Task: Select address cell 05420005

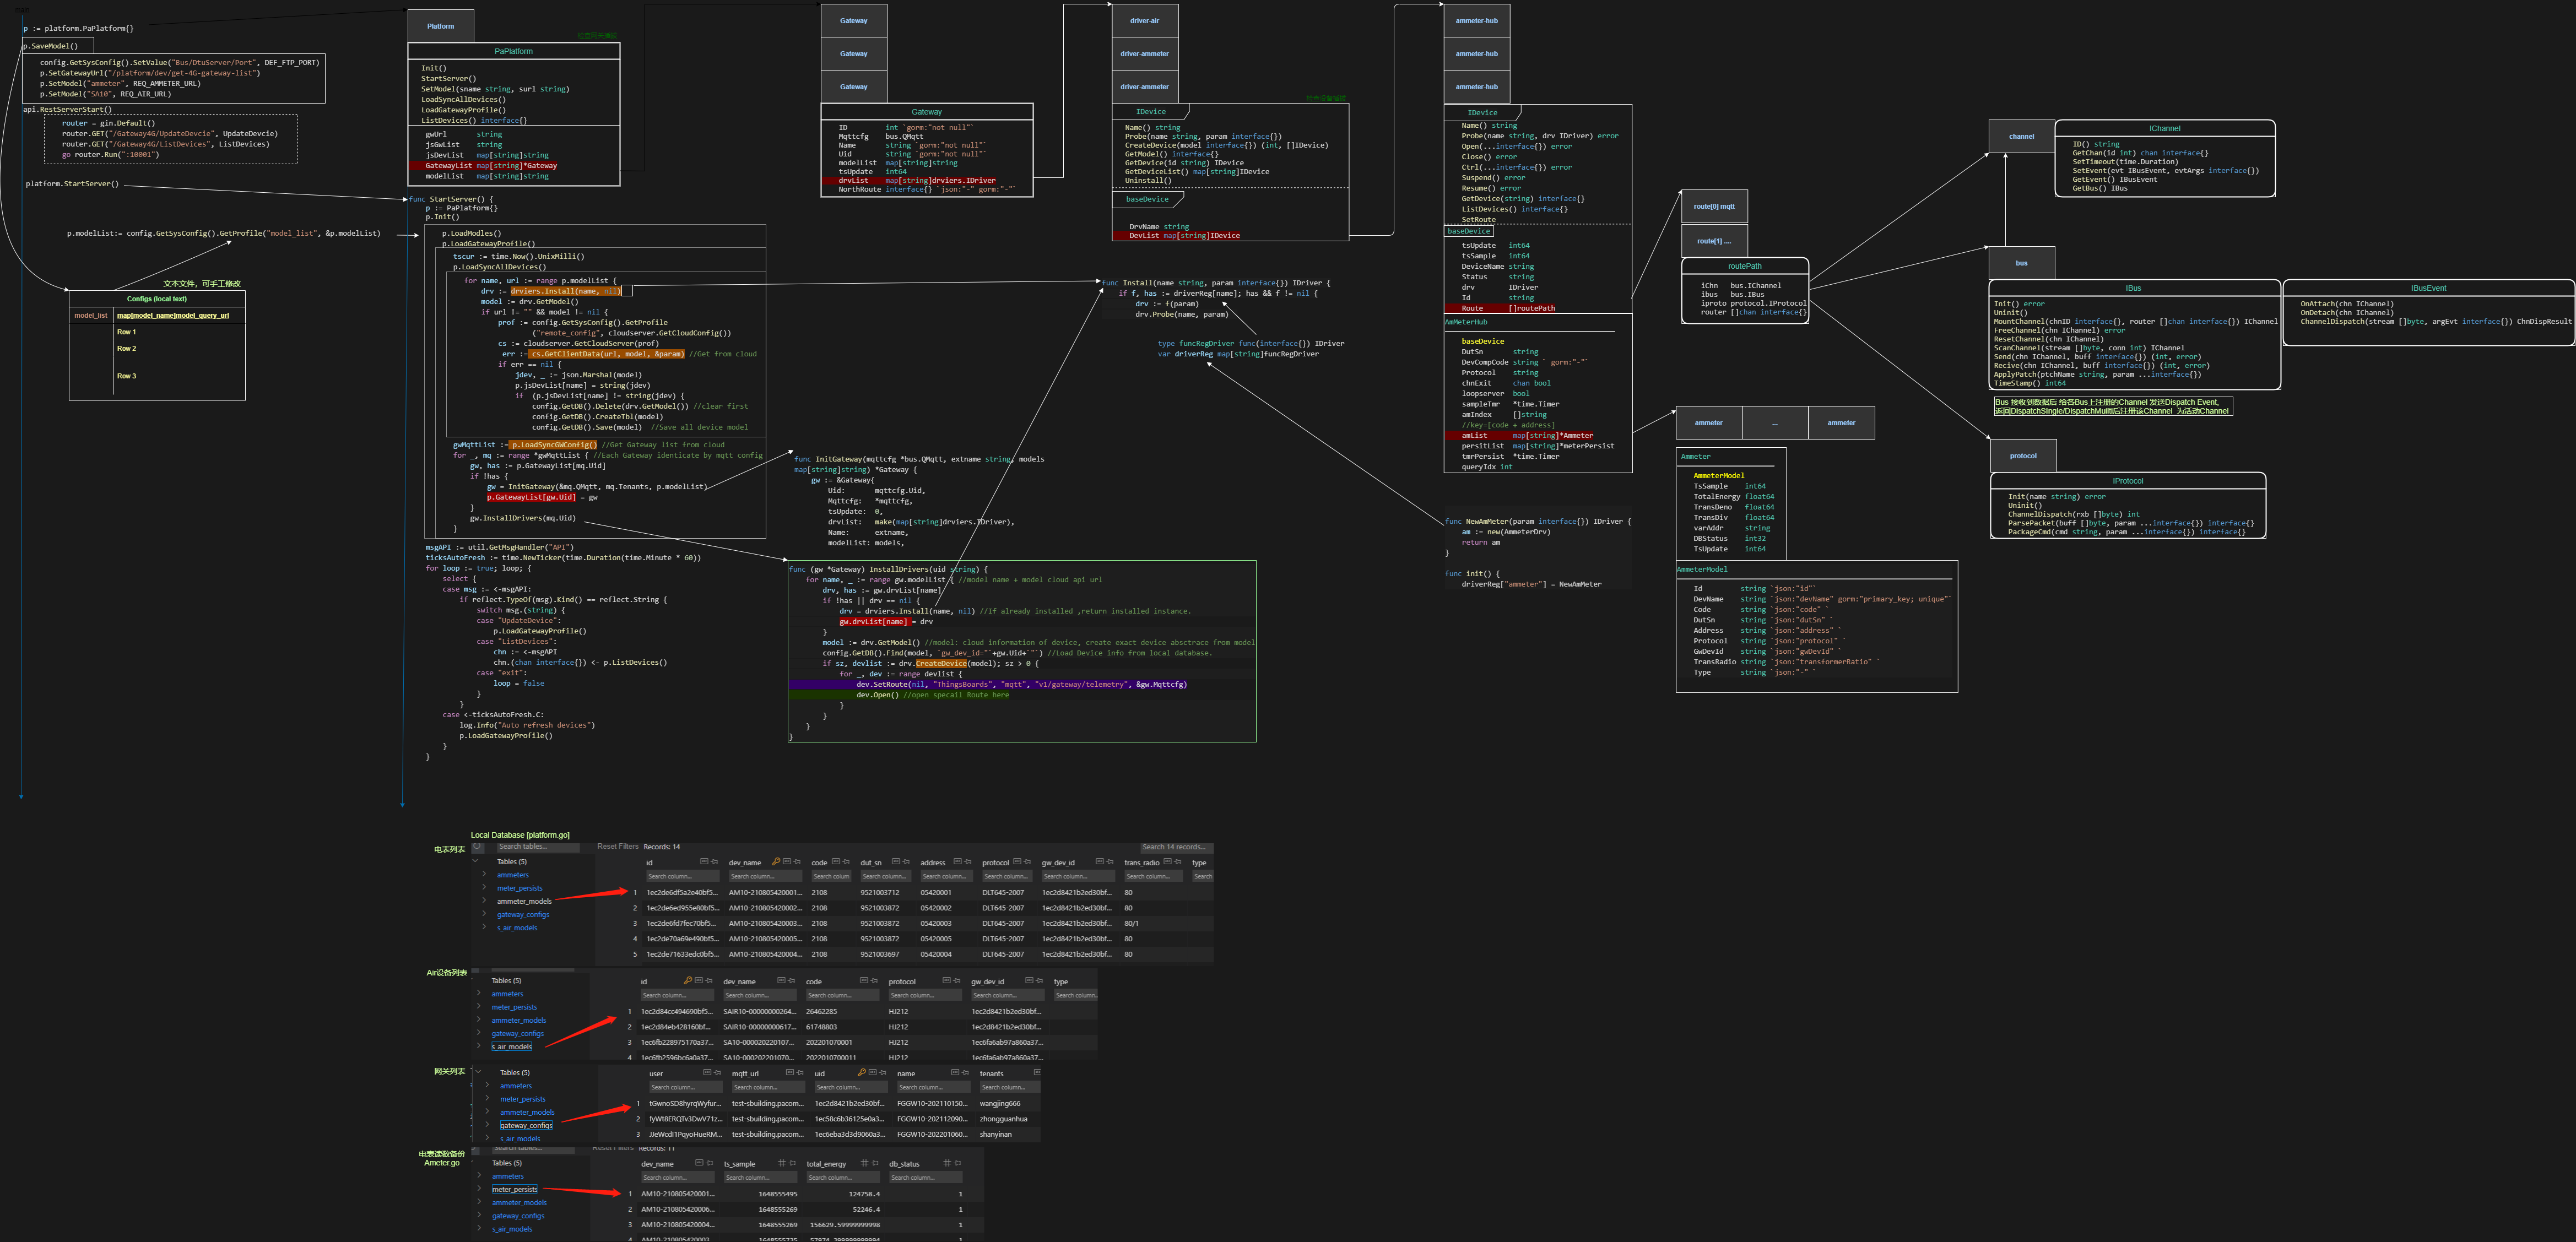Action: 936,939
